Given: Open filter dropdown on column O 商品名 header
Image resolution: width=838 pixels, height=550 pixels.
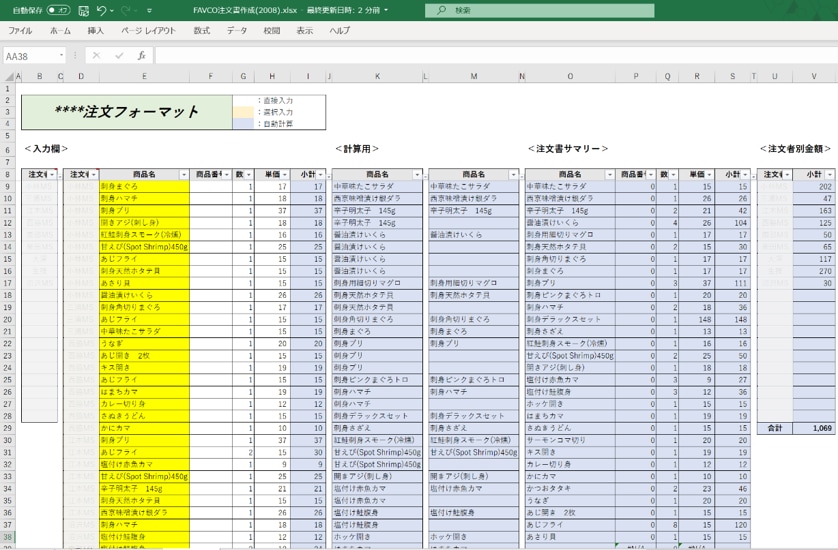Looking at the screenshot, I should 610,175.
